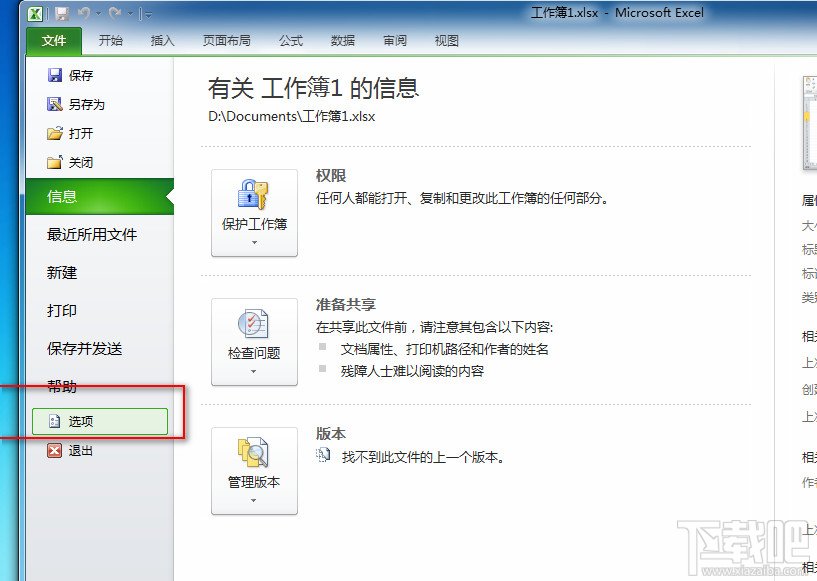The height and width of the screenshot is (581, 817).
Task: Open the 审阅 (Review) ribbon tab
Action: (394, 41)
